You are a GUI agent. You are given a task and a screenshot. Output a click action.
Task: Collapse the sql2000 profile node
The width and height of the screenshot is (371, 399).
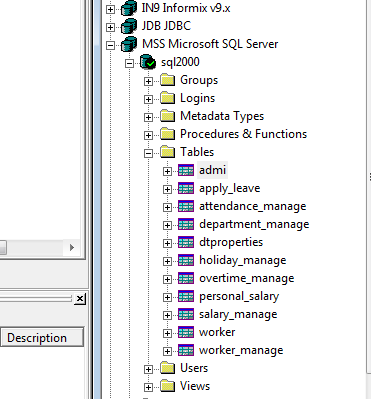129,63
